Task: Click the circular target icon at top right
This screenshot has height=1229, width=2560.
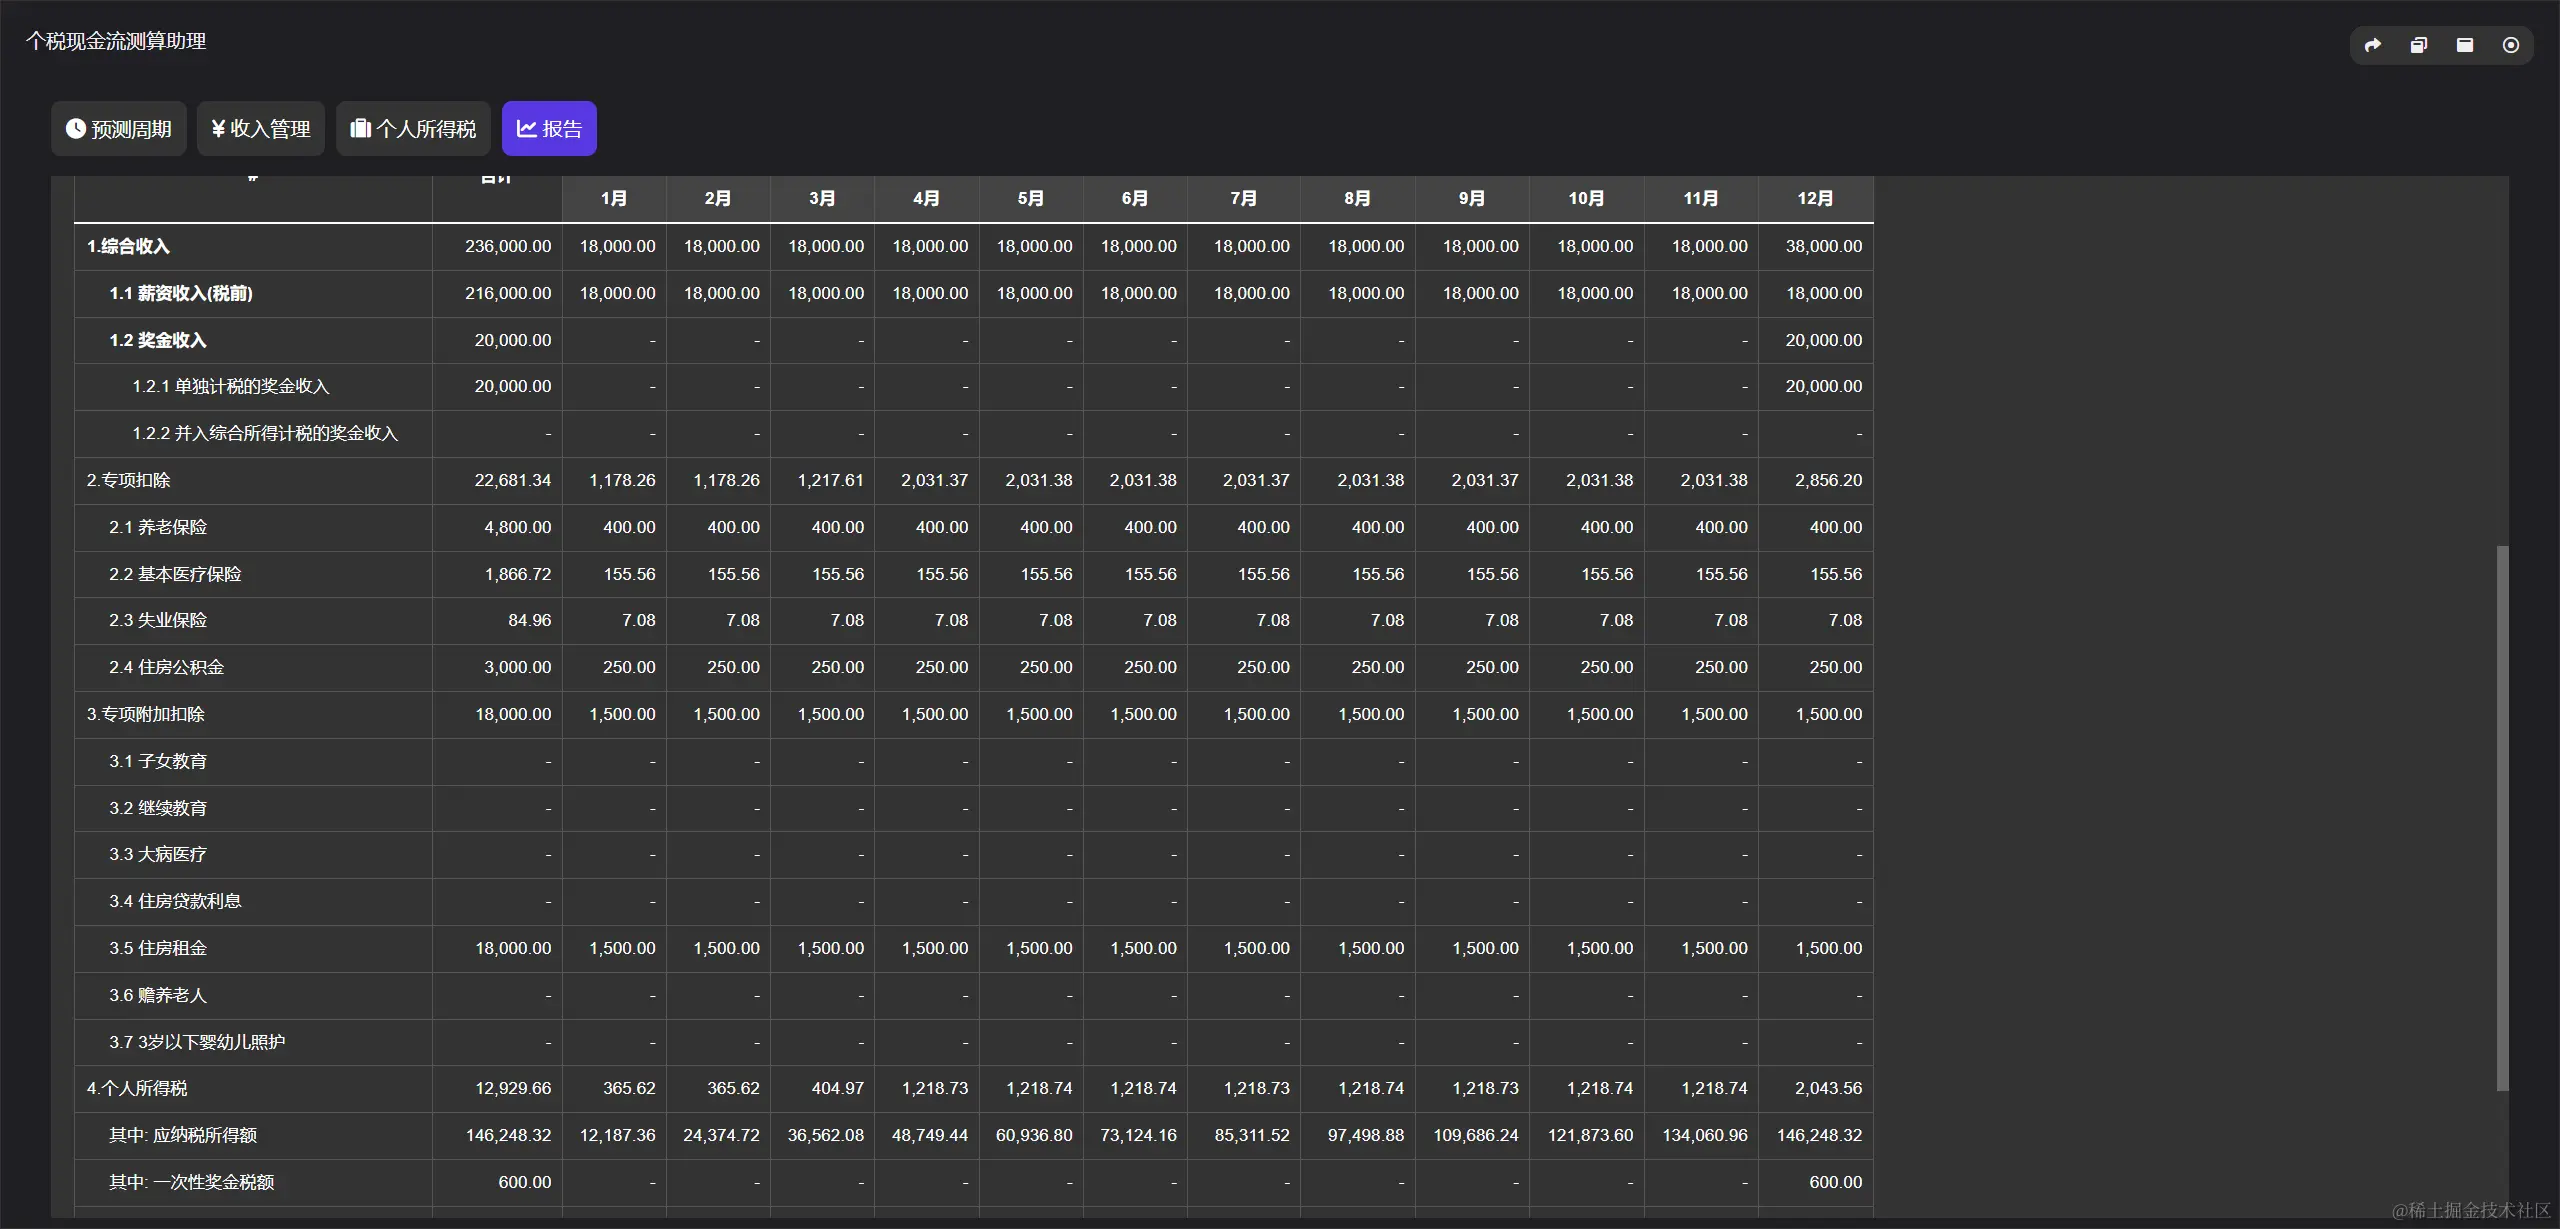Action: coord(2510,45)
